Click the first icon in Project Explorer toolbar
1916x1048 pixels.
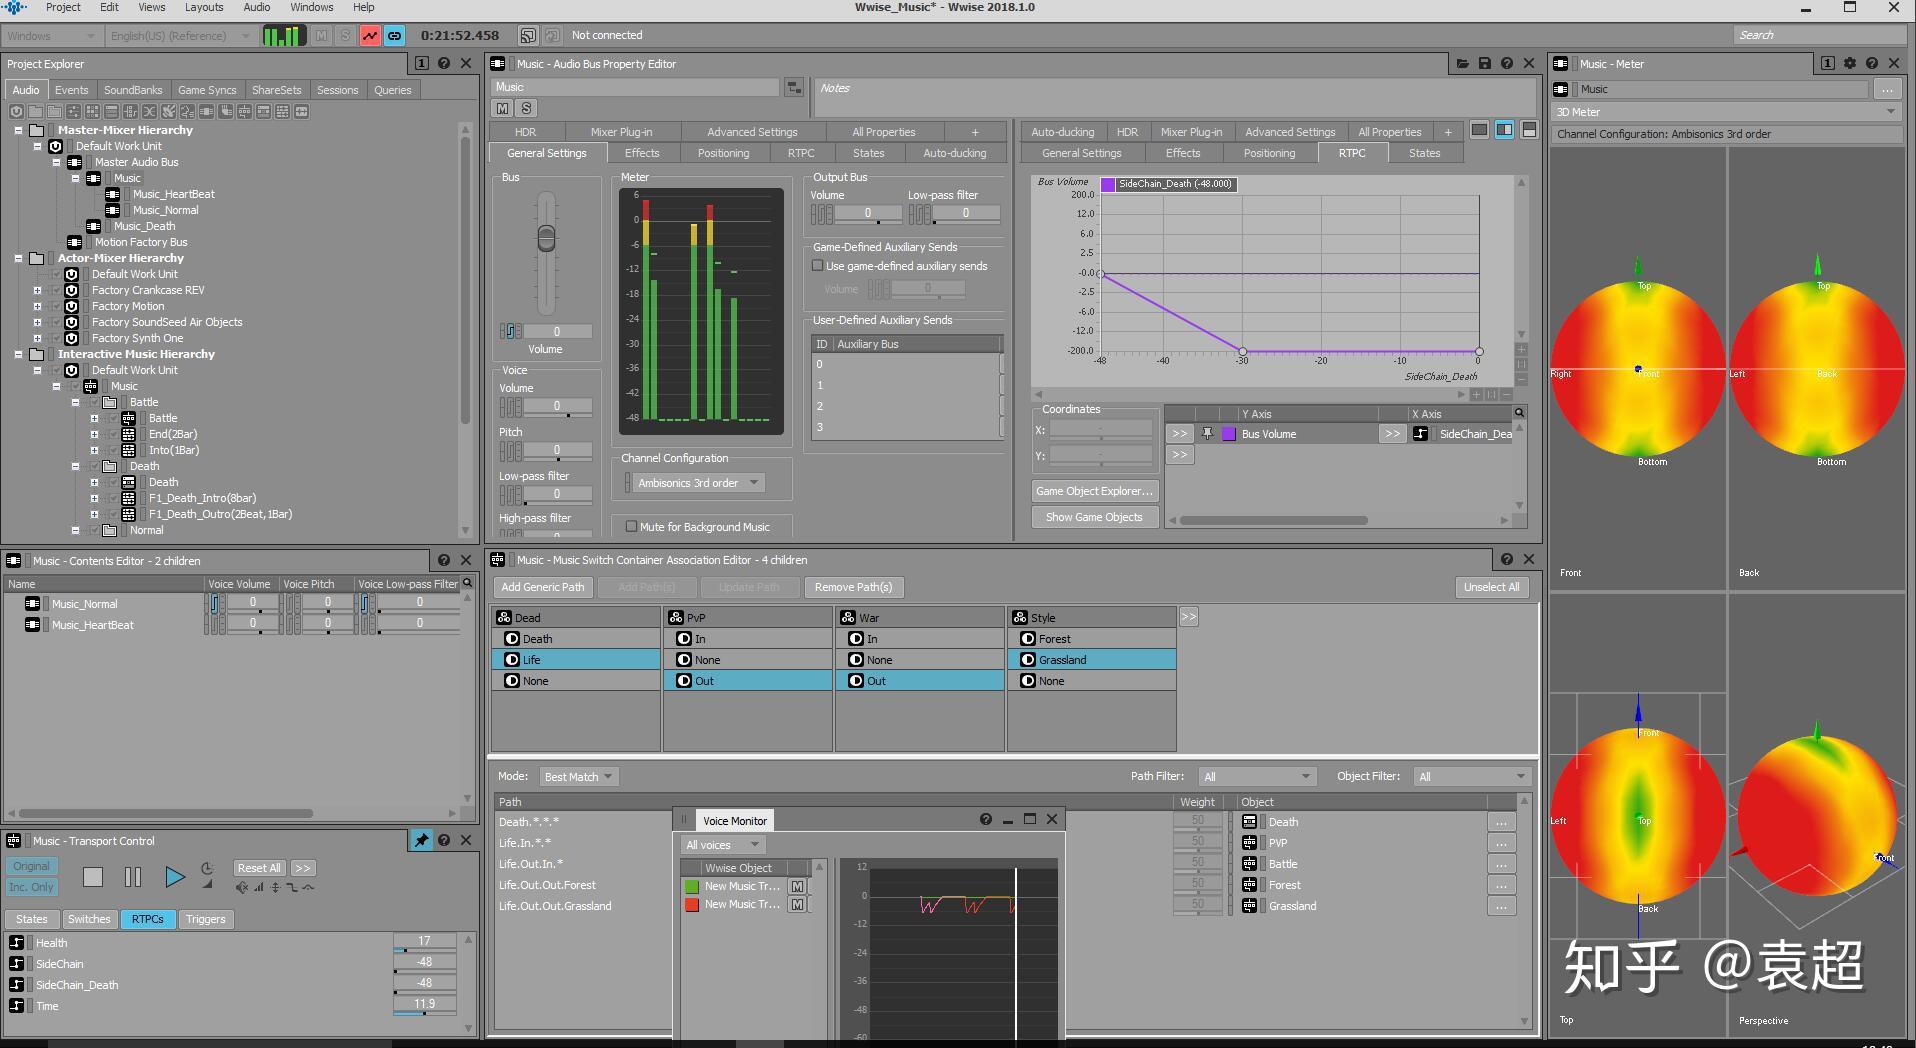click(16, 111)
